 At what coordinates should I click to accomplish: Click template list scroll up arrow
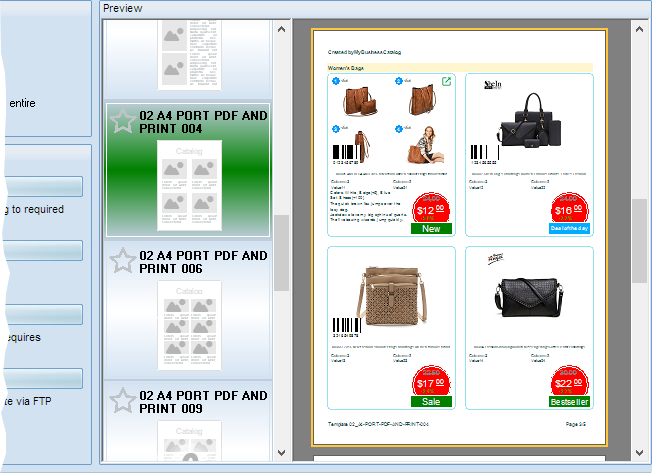(282, 30)
